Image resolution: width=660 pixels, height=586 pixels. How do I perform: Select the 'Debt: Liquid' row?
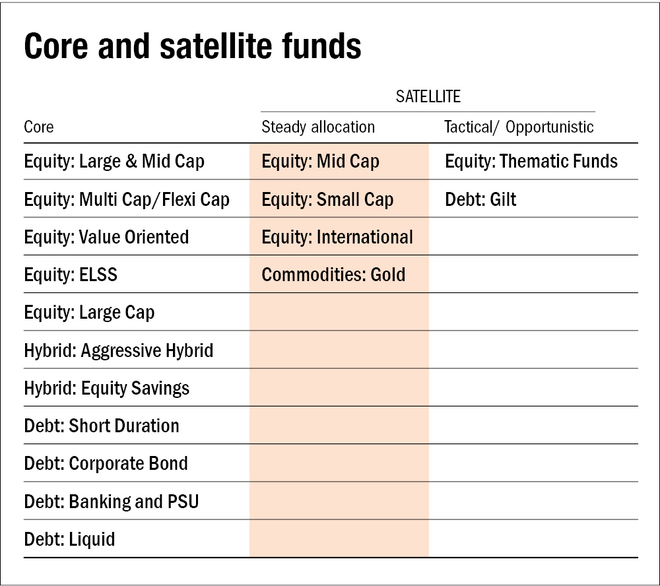[69, 540]
